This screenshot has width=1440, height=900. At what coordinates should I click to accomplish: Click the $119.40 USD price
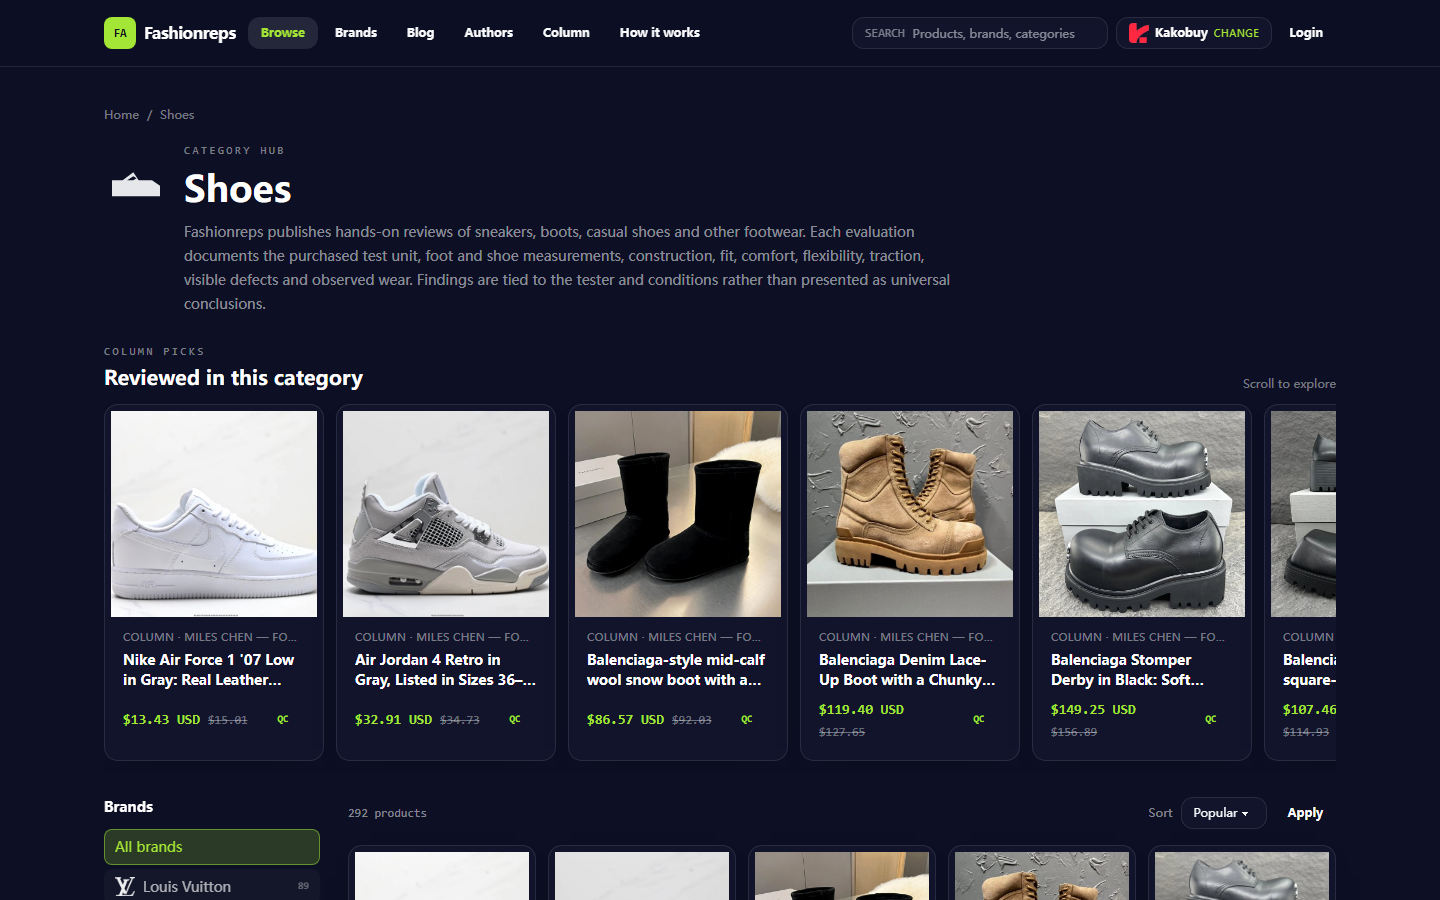(x=861, y=710)
